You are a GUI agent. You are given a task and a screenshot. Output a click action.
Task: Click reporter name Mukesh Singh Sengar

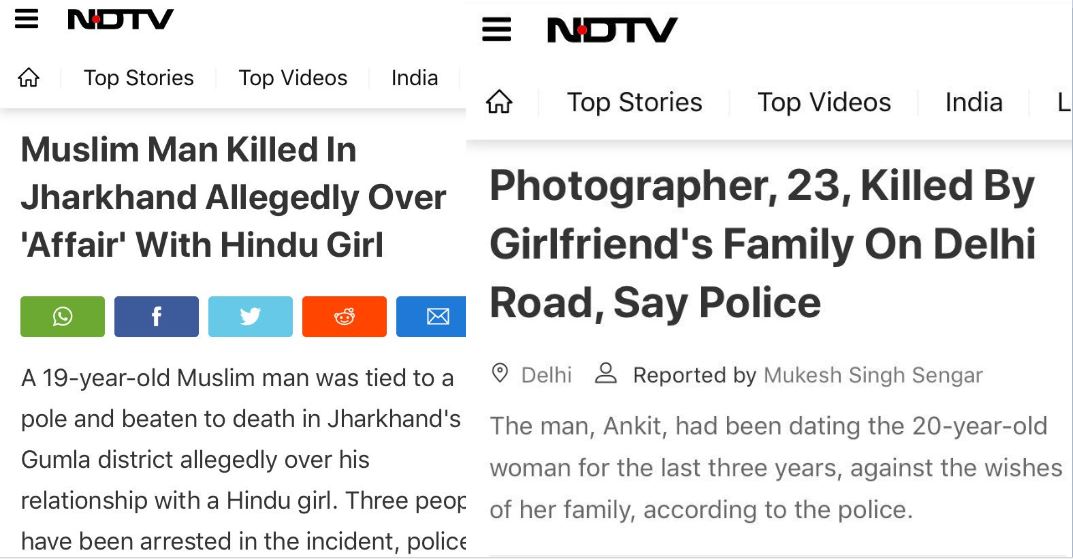click(x=873, y=375)
